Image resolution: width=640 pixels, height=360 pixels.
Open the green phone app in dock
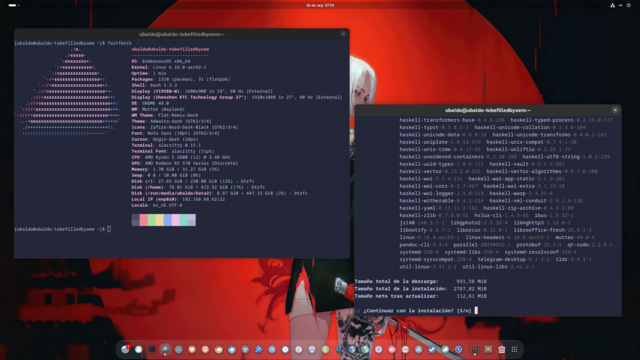pyautogui.click(x=325, y=349)
